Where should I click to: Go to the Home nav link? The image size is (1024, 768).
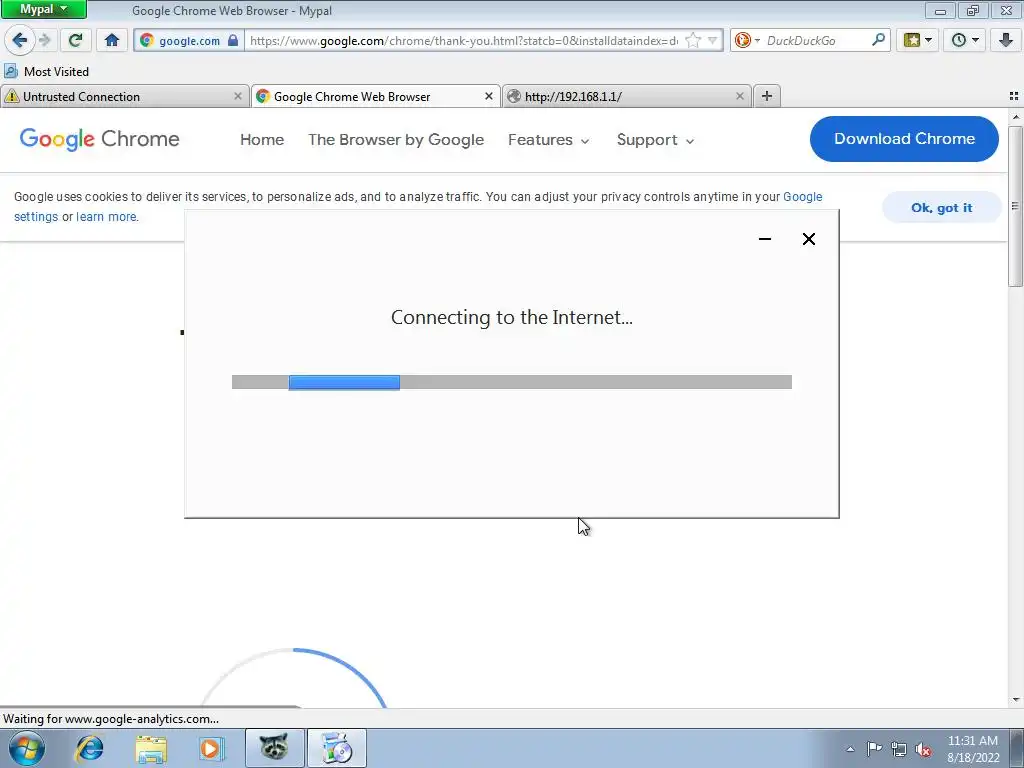[x=262, y=140]
